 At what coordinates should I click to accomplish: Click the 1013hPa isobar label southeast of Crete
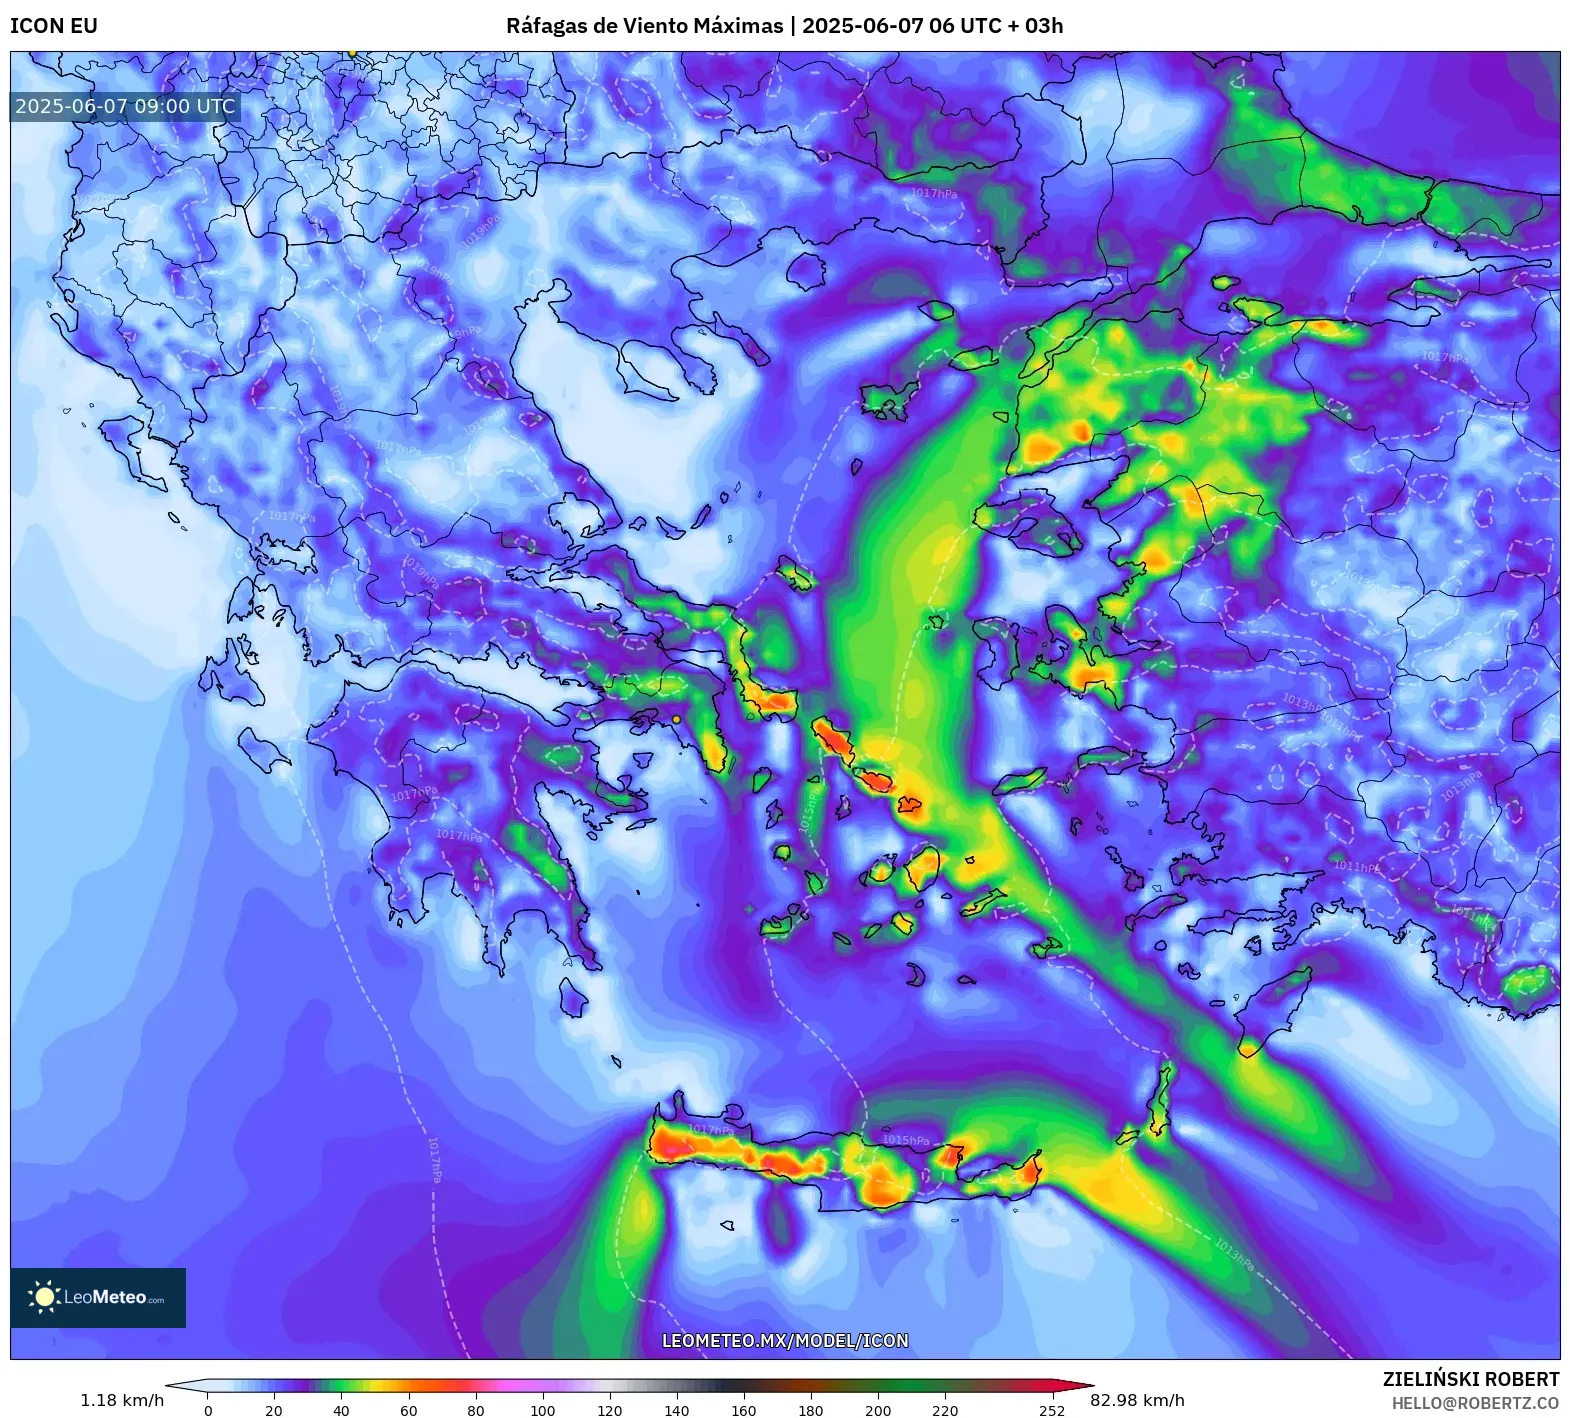(x=1234, y=1254)
